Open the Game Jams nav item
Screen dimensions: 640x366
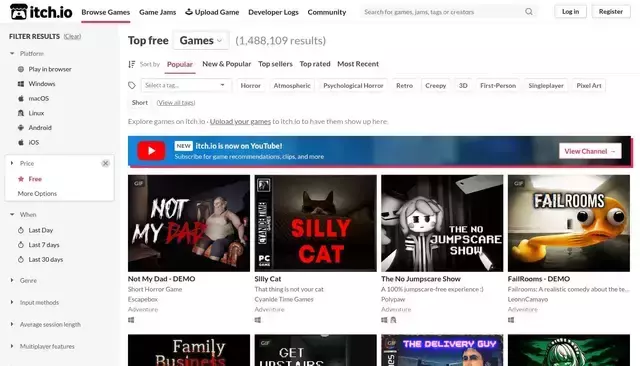pyautogui.click(x=158, y=12)
